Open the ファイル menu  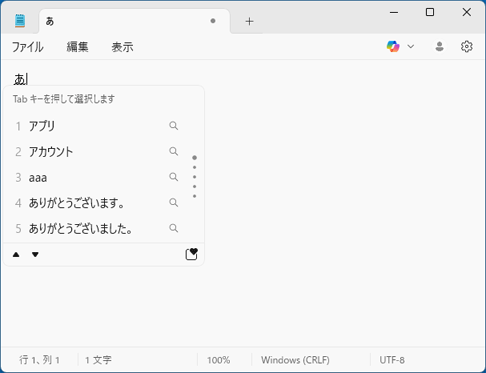tap(28, 47)
